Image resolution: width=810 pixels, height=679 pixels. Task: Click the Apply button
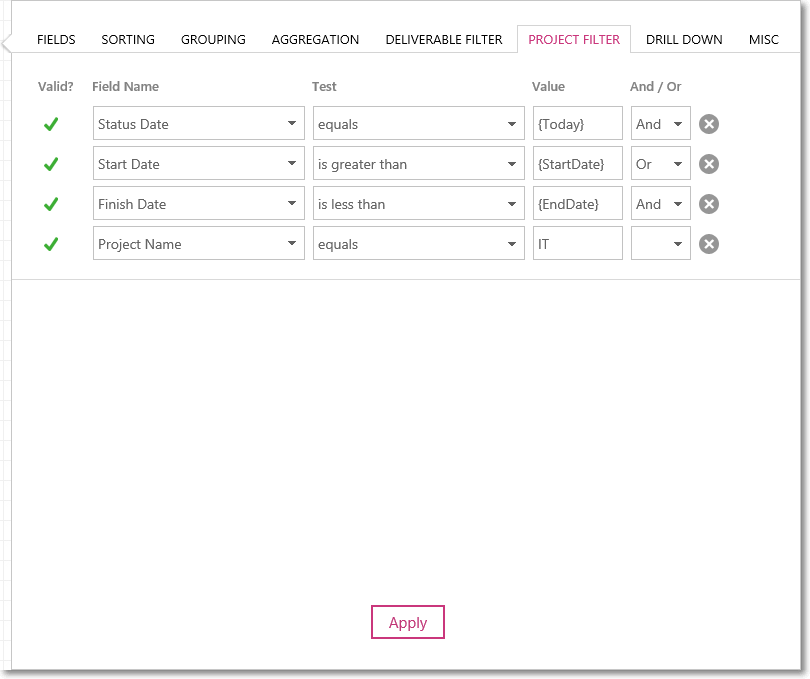click(x=408, y=622)
